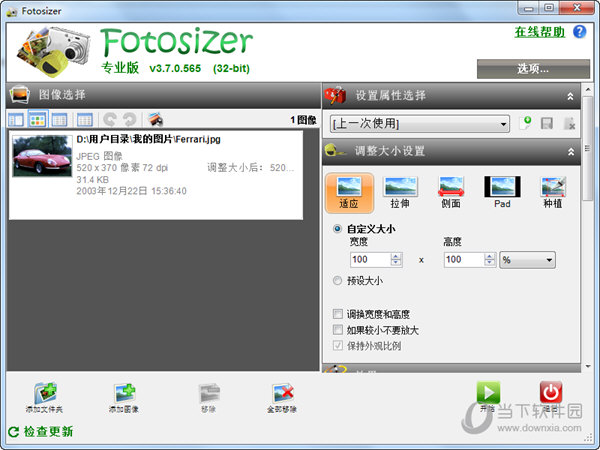Select the thumbnail grid view icon
The height and width of the screenshot is (450, 600).
pos(38,120)
